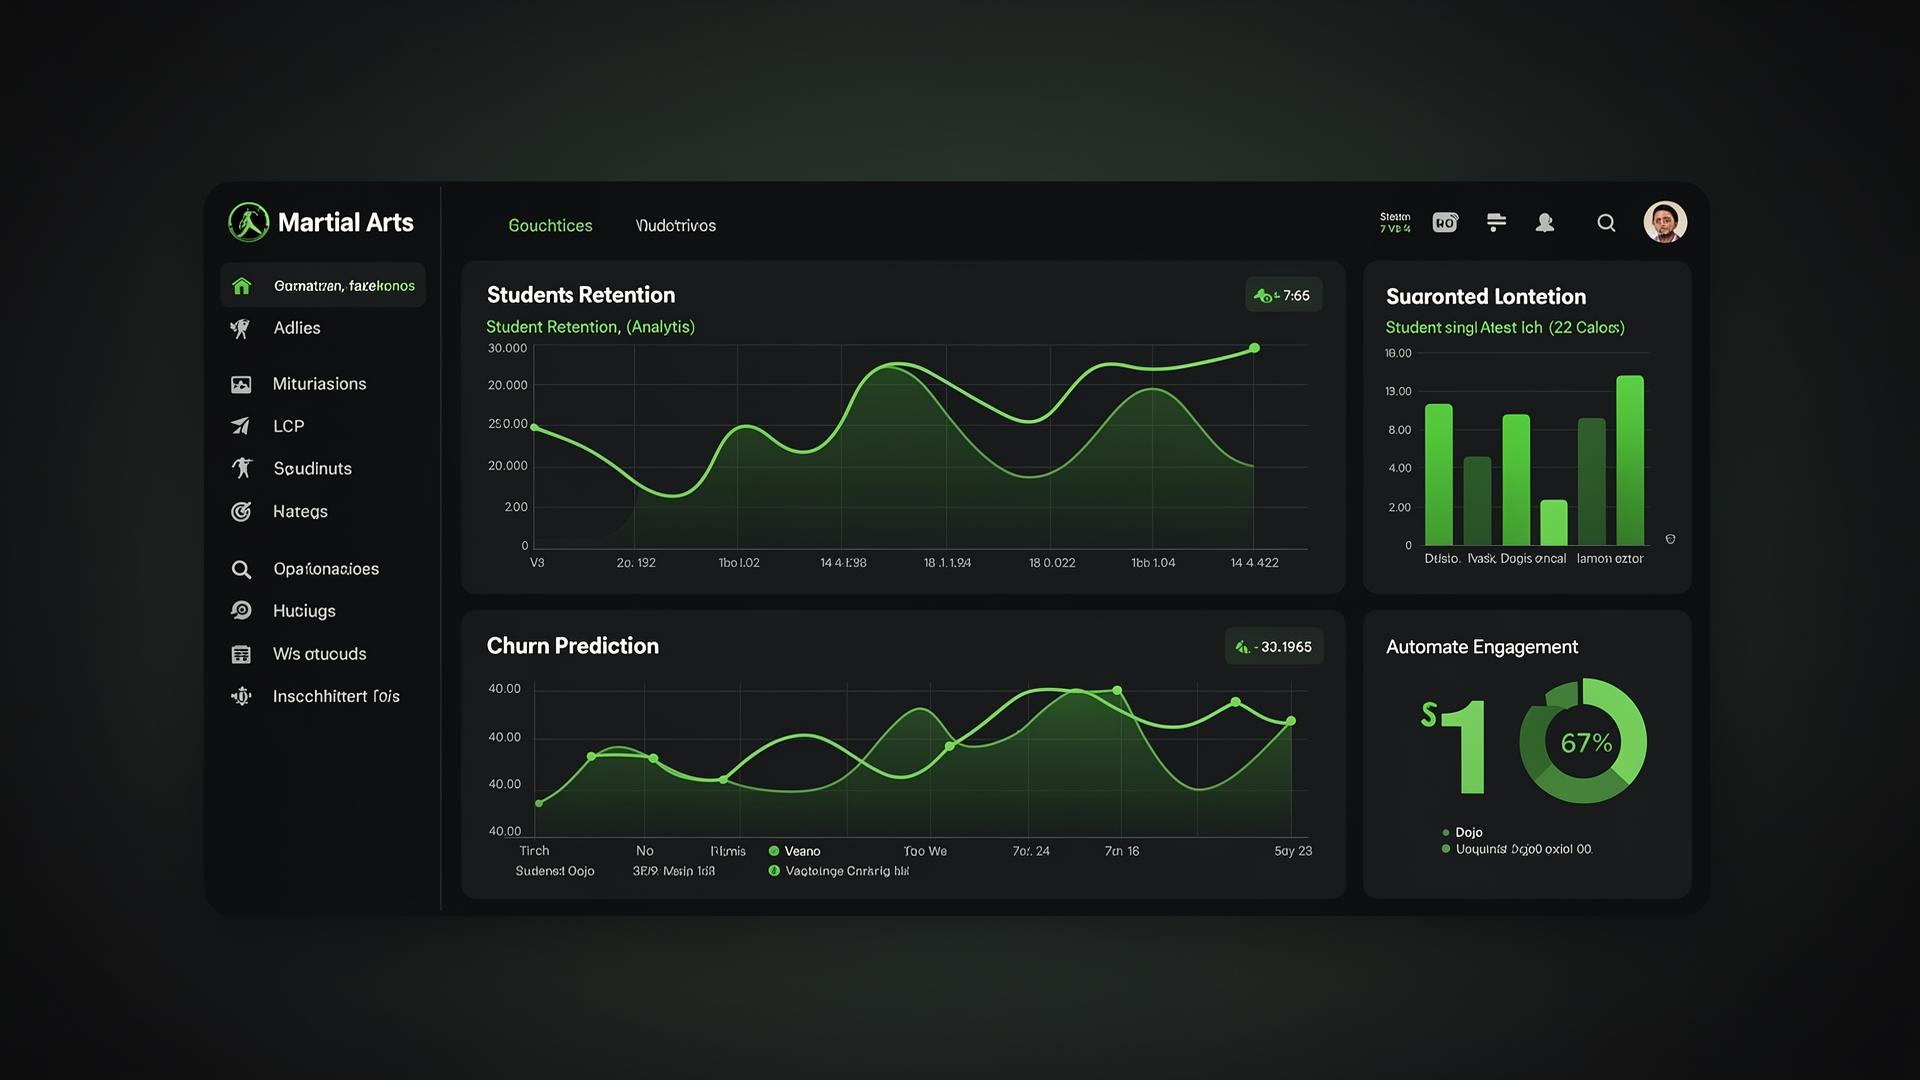The width and height of the screenshot is (1920, 1080).
Task: Click the 7:66 badge on Students Retention
Action: (x=1284, y=296)
